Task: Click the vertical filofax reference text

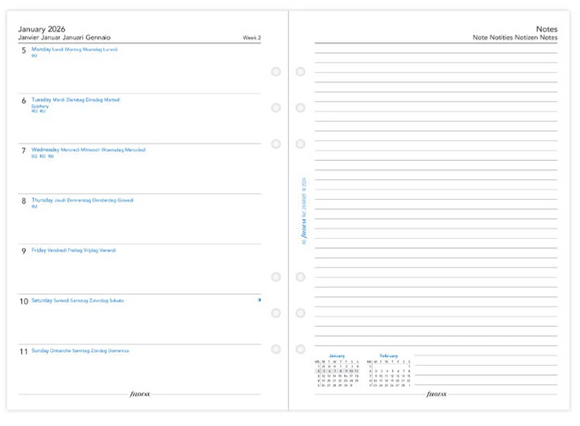Action: [x=304, y=211]
